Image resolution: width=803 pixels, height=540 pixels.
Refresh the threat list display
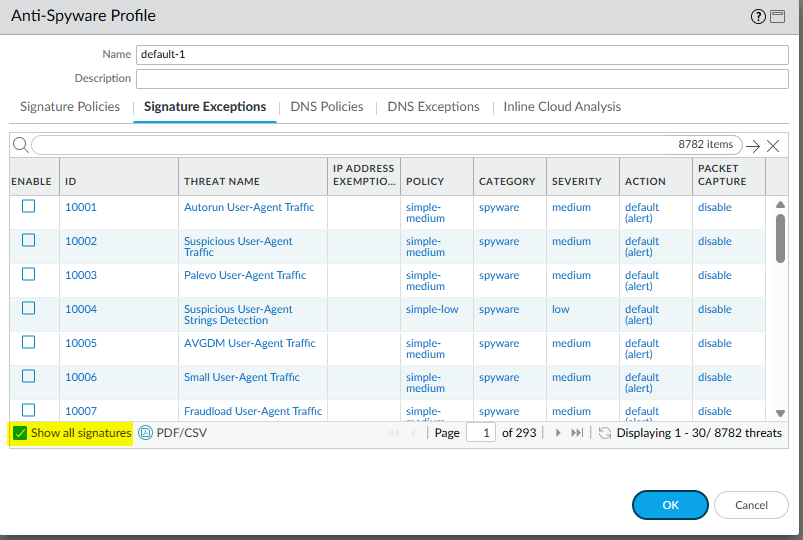pyautogui.click(x=604, y=433)
